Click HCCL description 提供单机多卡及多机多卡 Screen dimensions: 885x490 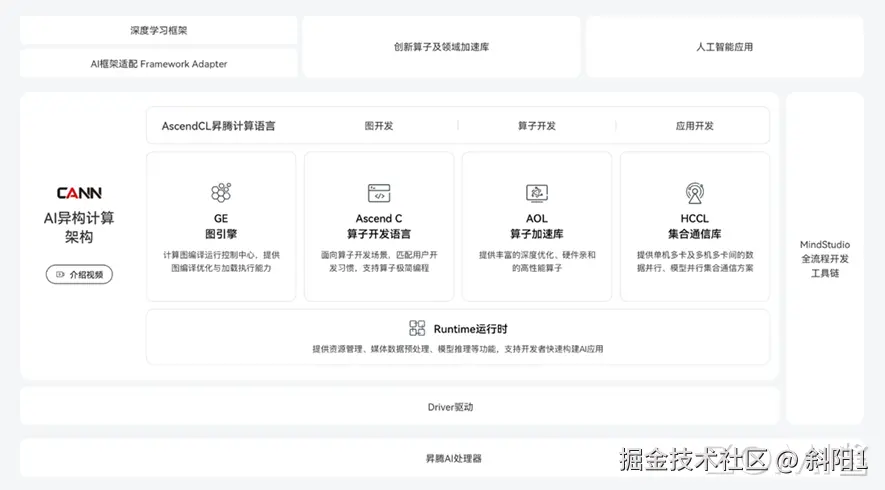click(x=695, y=261)
